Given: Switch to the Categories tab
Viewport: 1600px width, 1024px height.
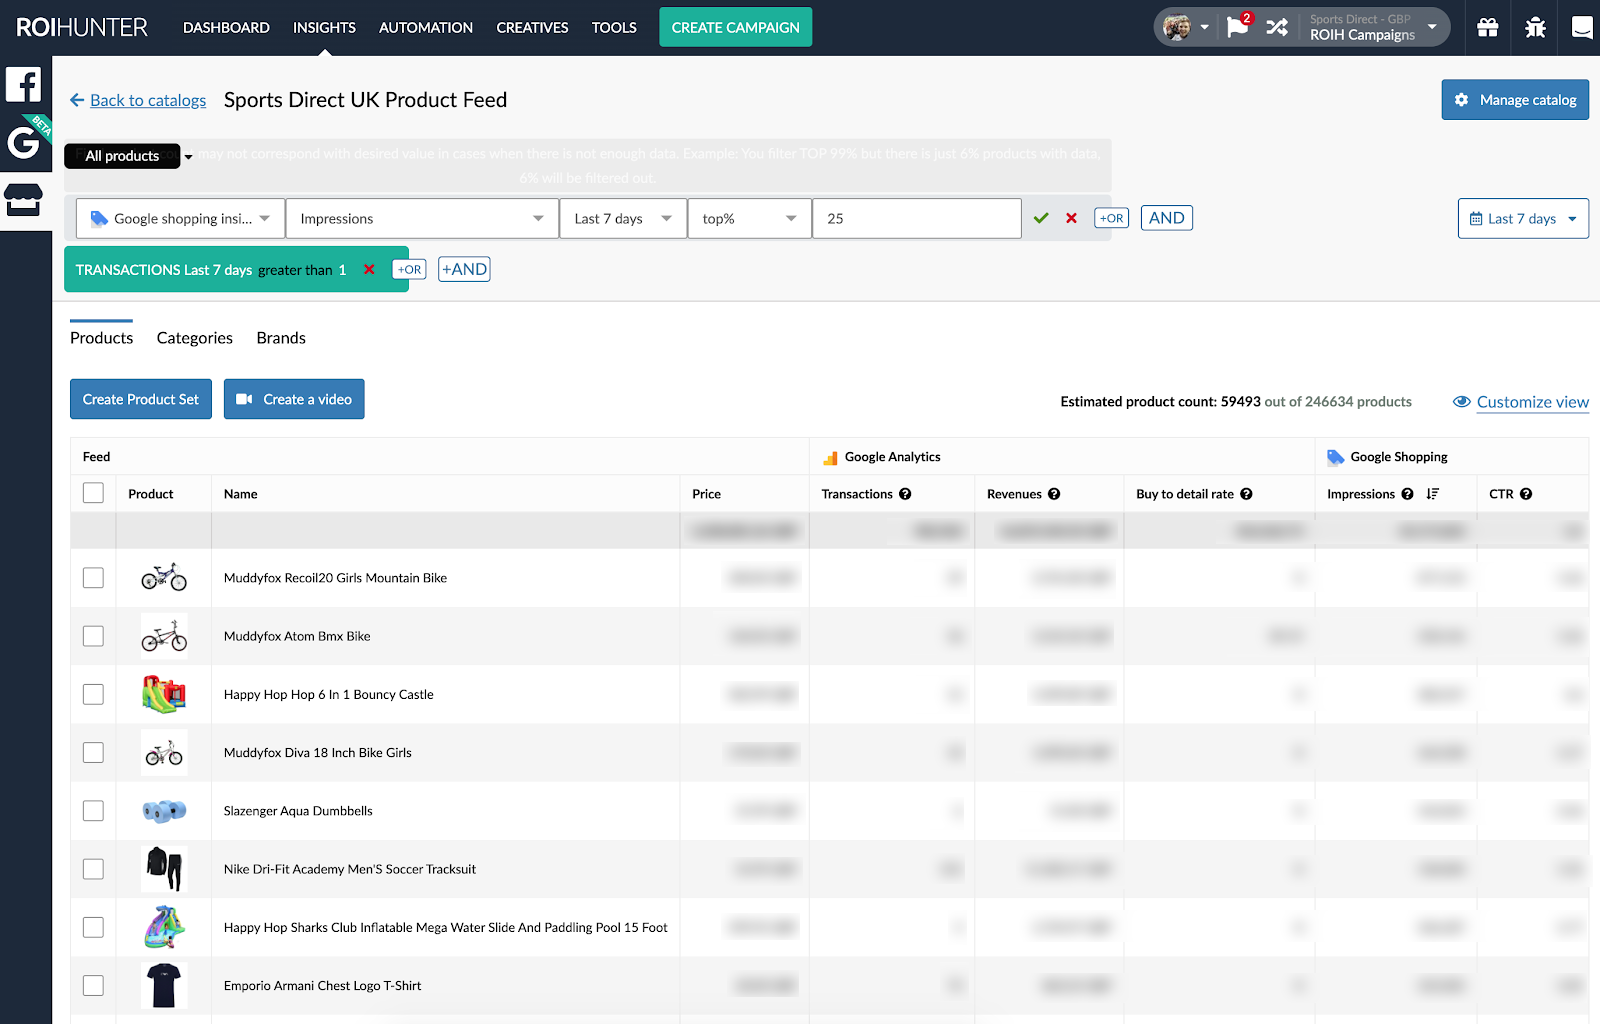Looking at the screenshot, I should click(x=194, y=338).
